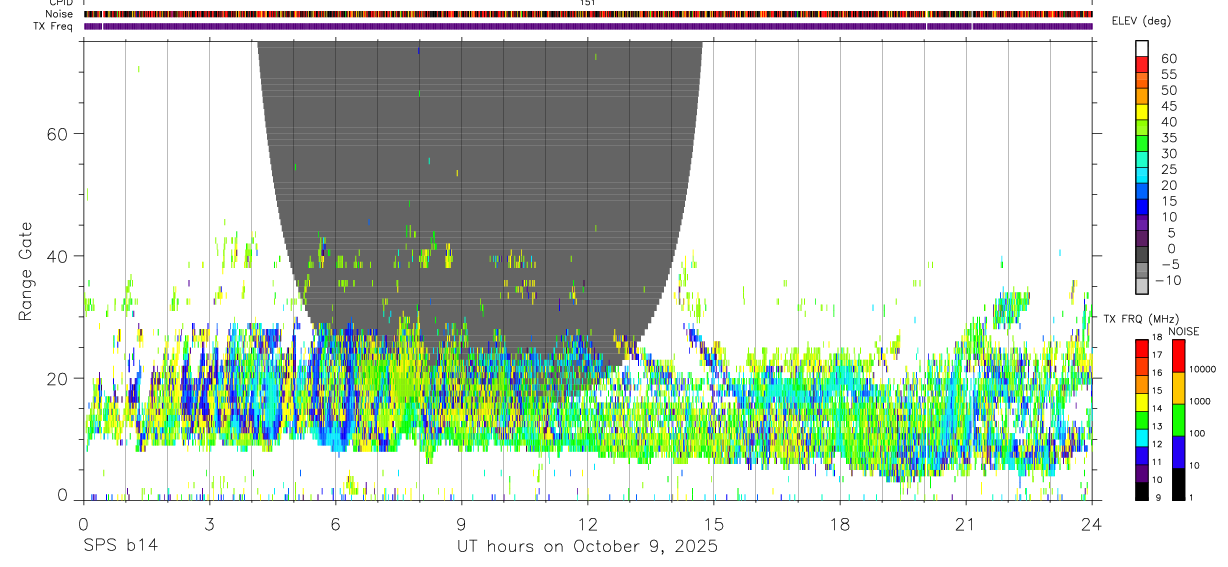1228x567 pixels.
Task: Click the purple TX Freq strip above plot
Action: (588, 26)
